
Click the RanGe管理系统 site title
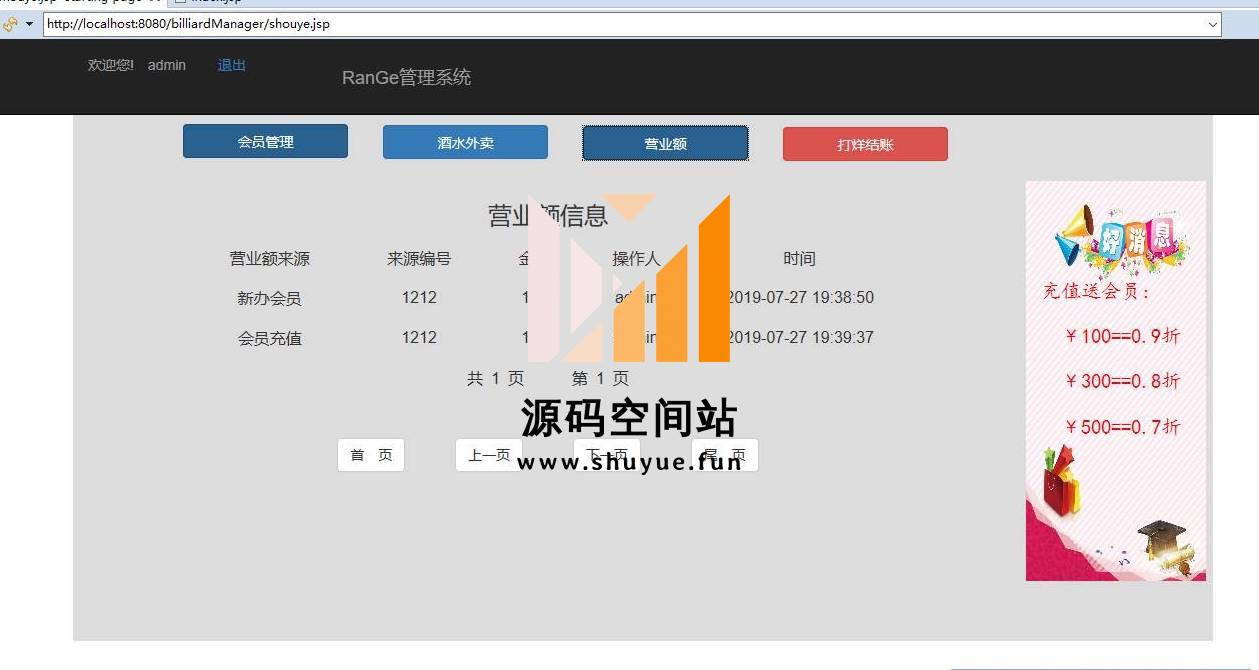click(x=406, y=77)
